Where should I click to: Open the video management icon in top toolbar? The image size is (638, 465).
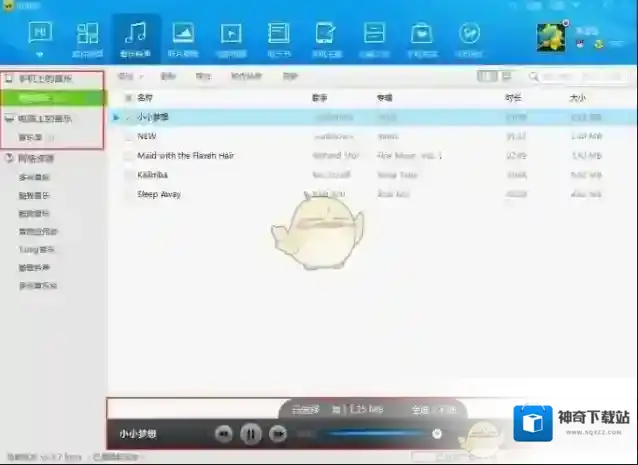coord(230,39)
